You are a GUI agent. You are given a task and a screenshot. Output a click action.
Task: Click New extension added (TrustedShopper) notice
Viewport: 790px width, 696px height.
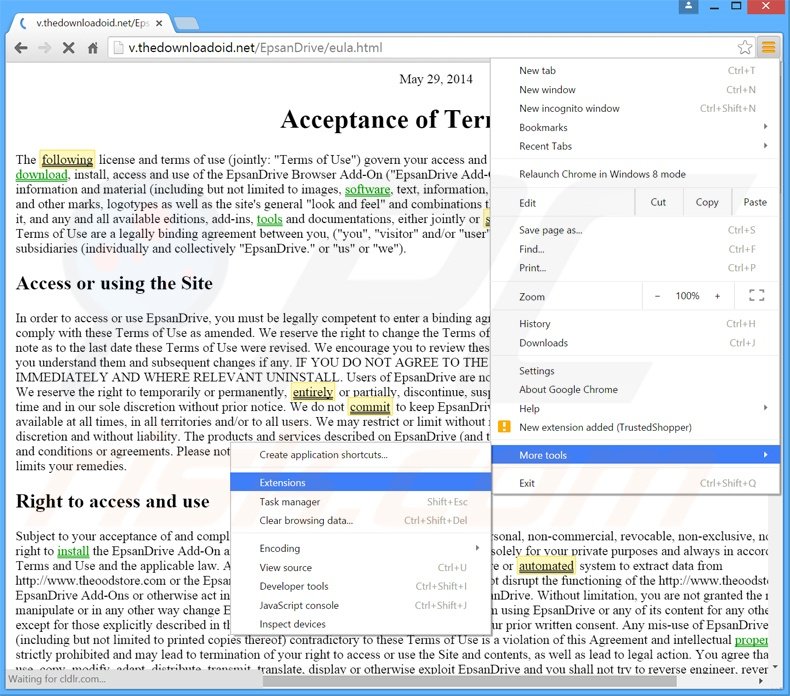[x=635, y=427]
